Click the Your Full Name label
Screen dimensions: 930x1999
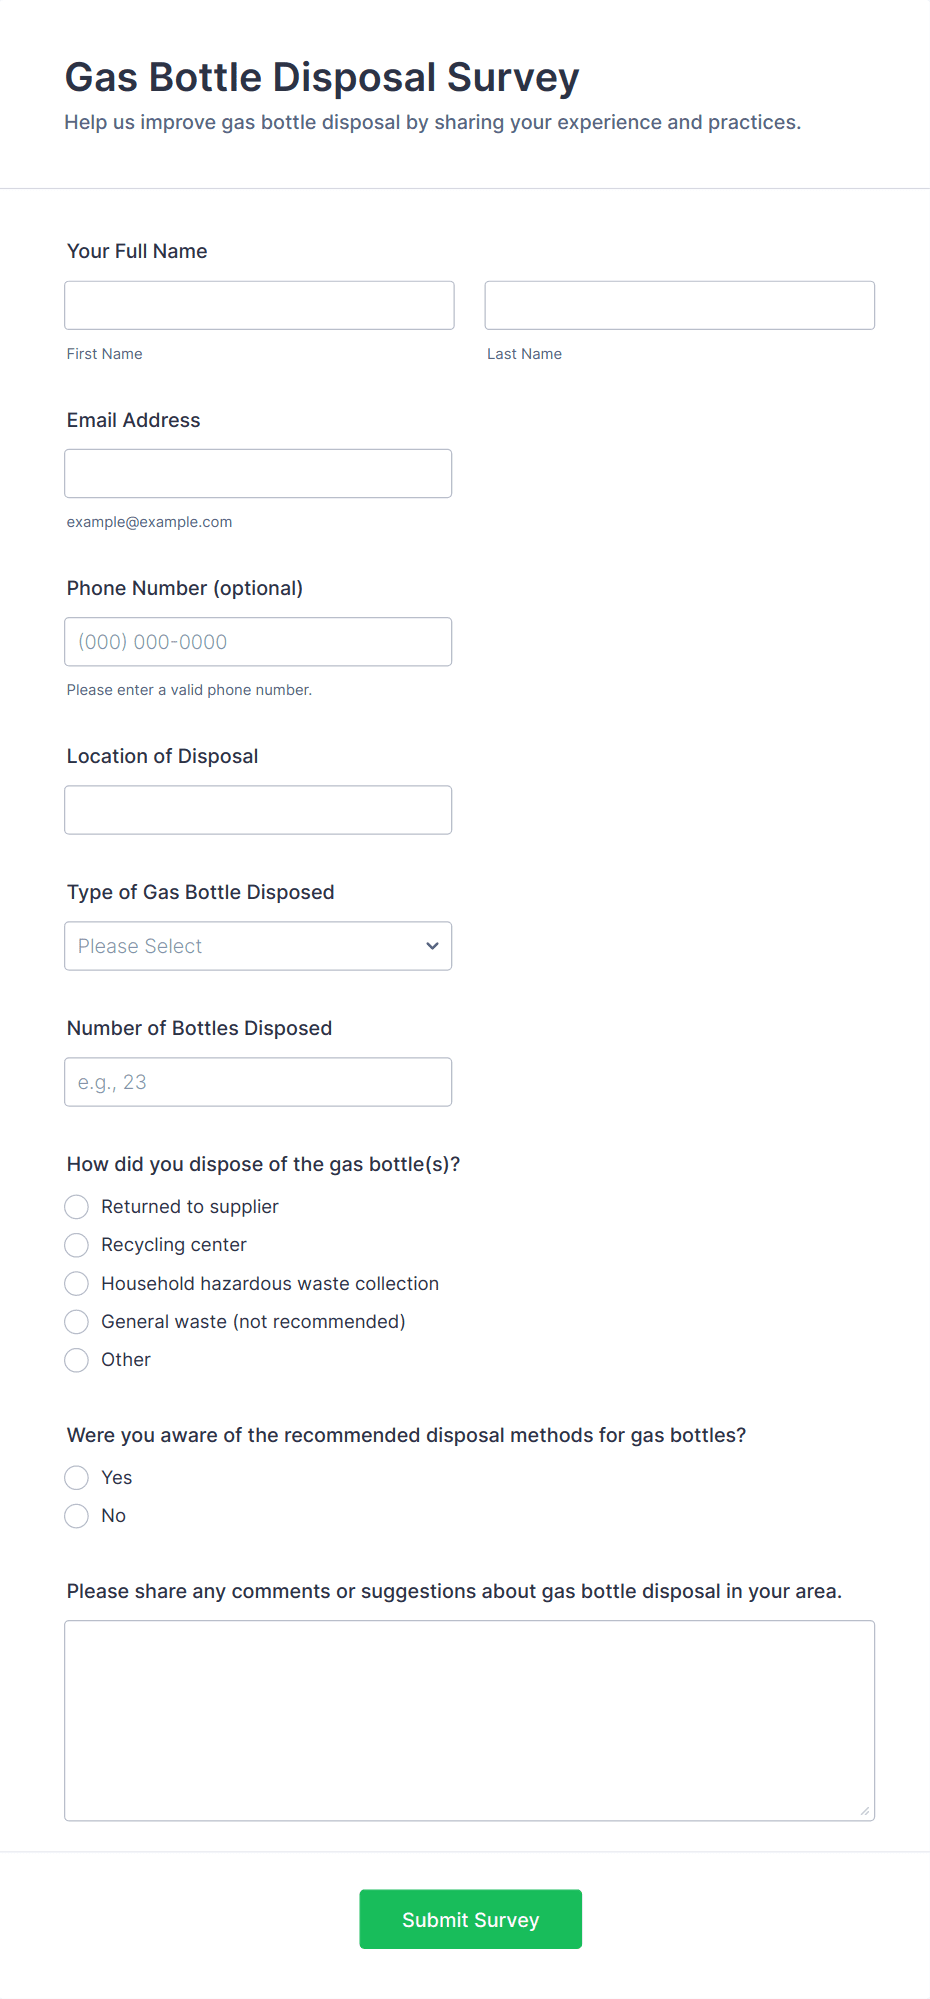pyautogui.click(x=137, y=251)
